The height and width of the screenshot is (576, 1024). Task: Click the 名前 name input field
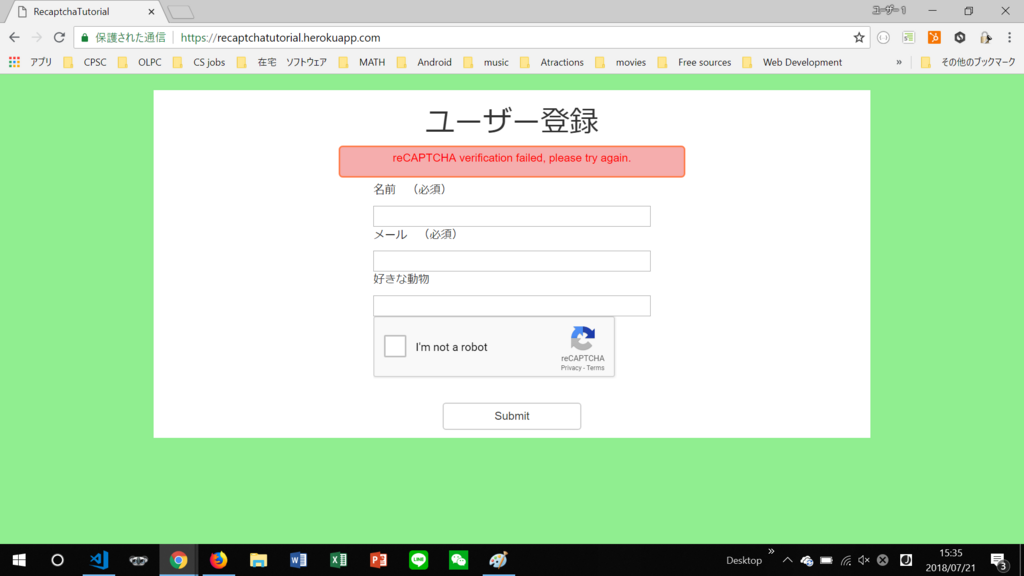pos(511,215)
